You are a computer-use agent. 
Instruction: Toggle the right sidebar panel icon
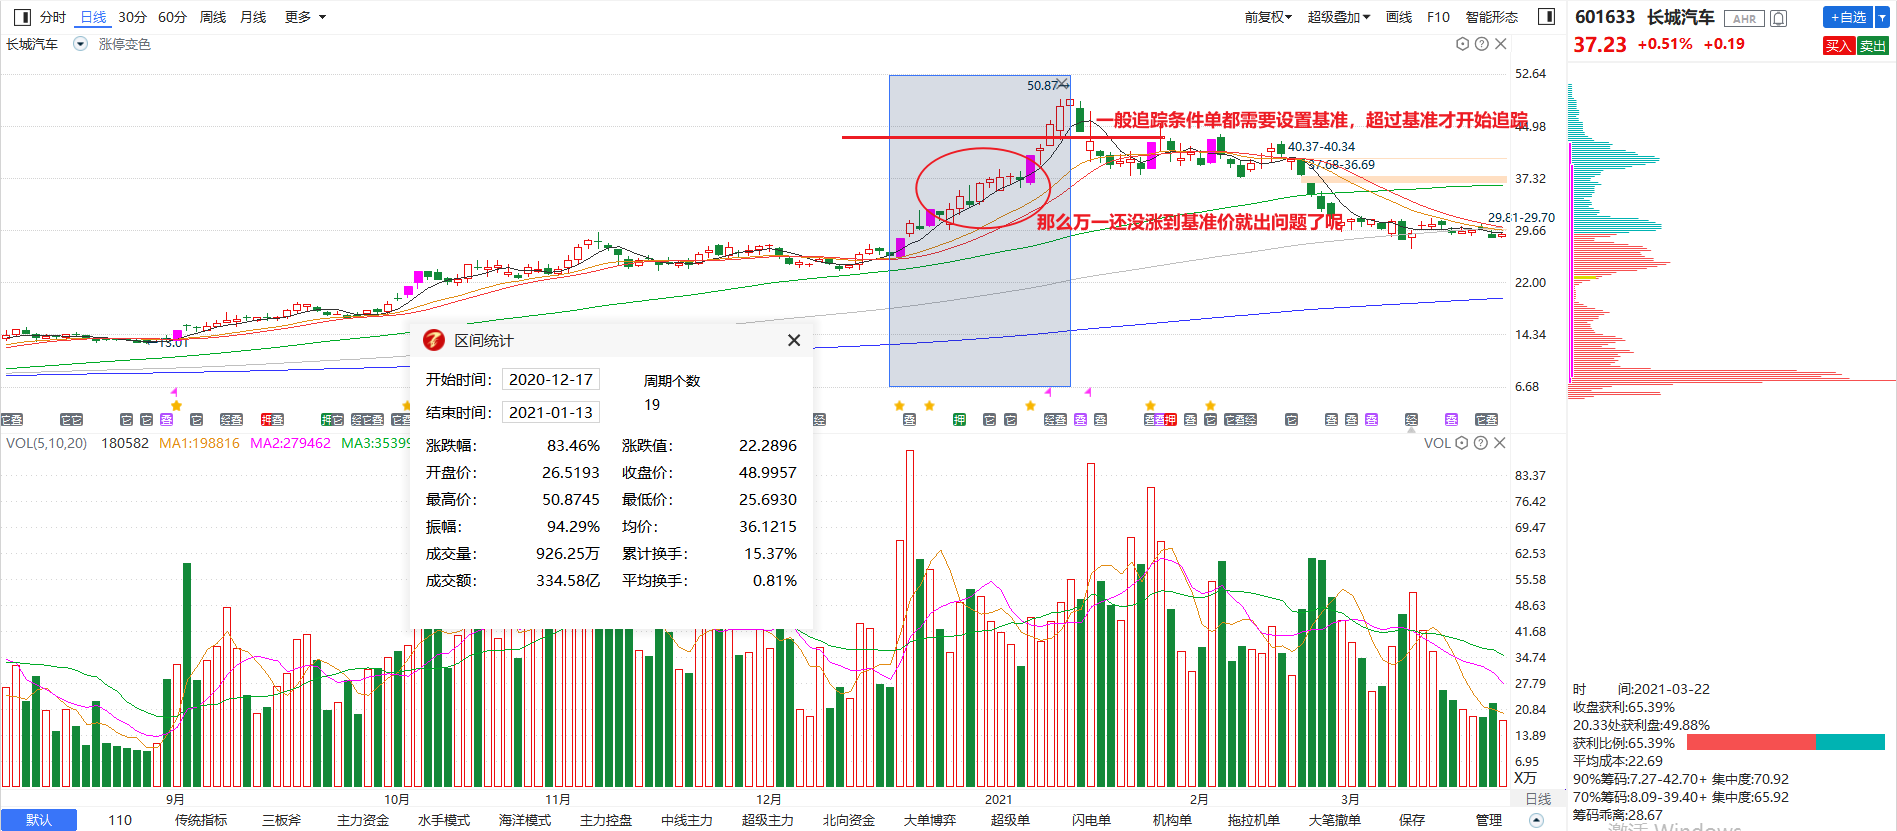[1546, 17]
